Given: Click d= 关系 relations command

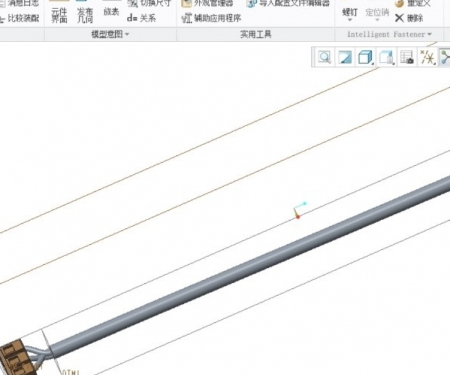Looking at the screenshot, I should pos(141,18).
